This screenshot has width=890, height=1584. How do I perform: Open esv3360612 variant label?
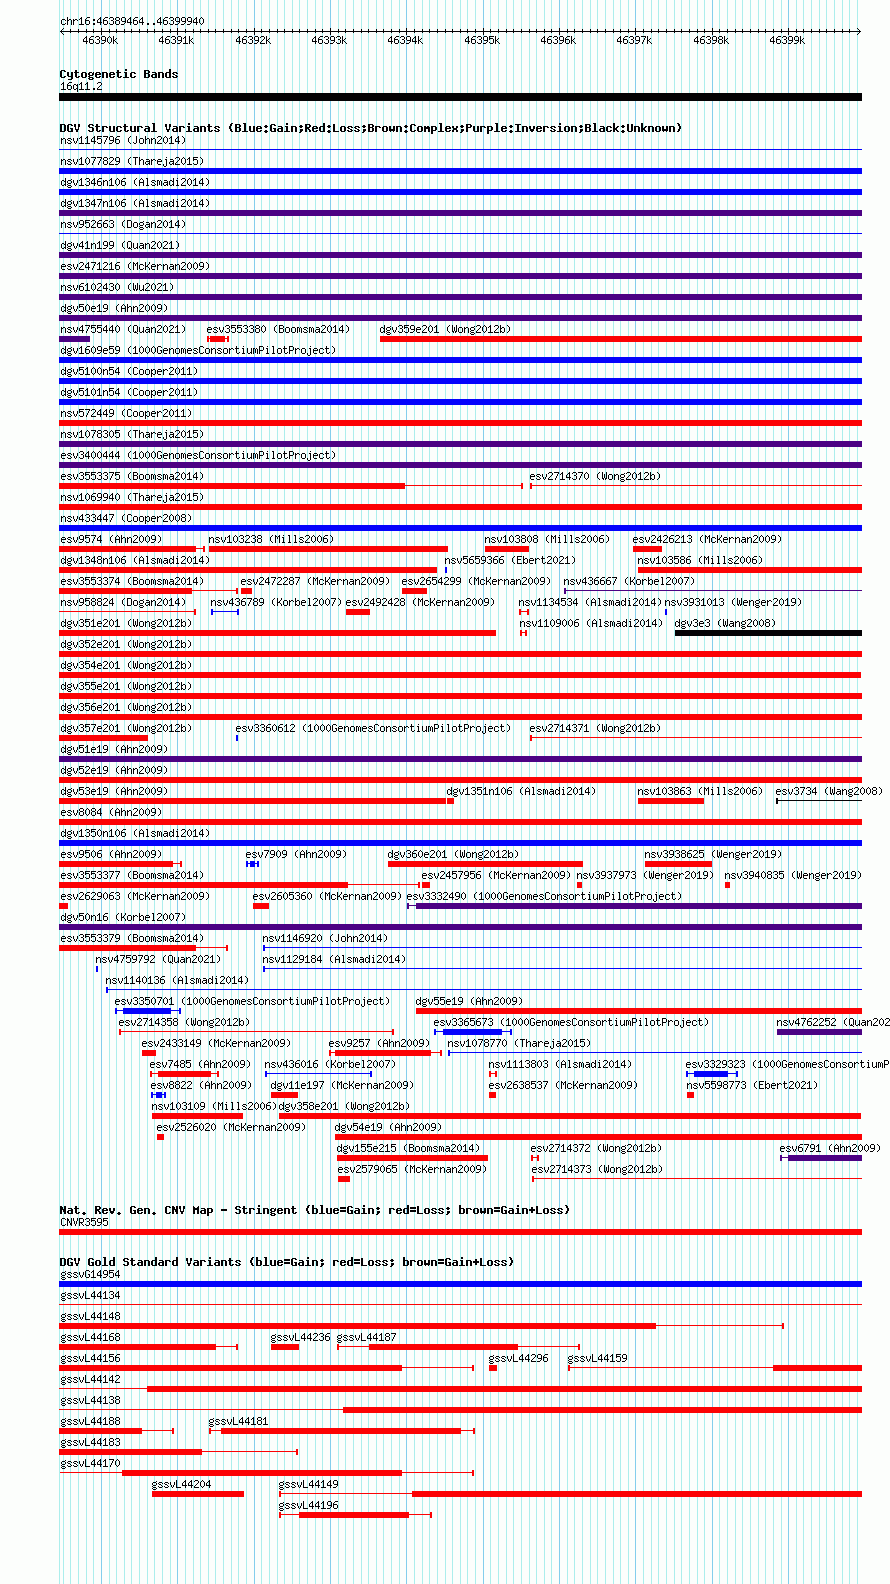(x=373, y=728)
